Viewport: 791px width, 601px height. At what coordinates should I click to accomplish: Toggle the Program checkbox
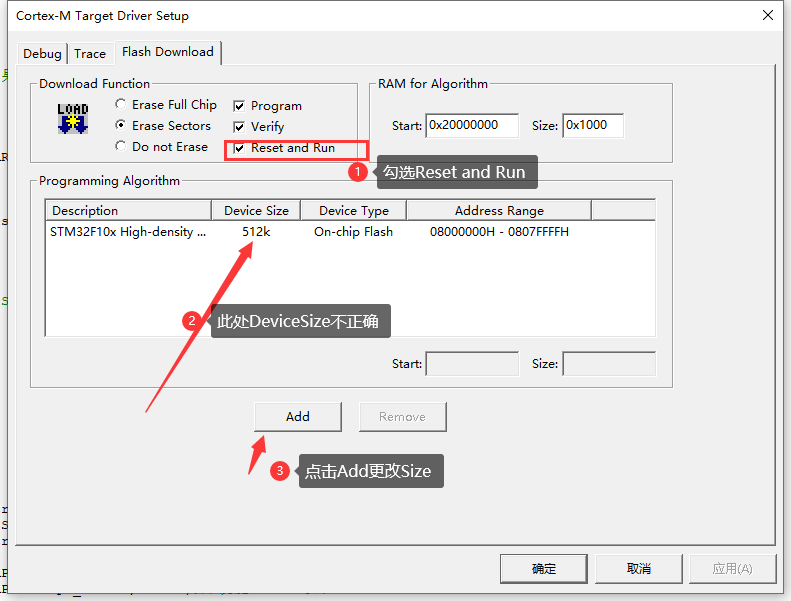pyautogui.click(x=268, y=106)
